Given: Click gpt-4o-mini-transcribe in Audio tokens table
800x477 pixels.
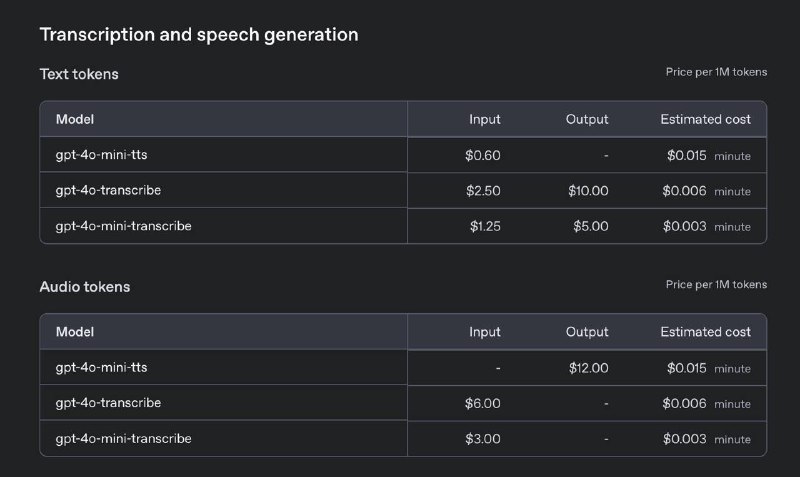Looking at the screenshot, I should (123, 439).
